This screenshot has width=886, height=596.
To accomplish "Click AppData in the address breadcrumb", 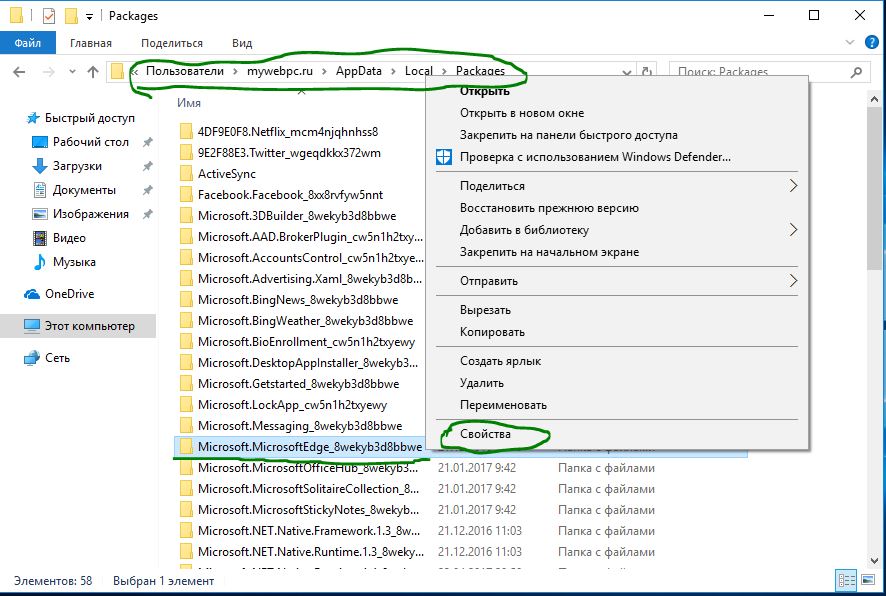I will (x=359, y=71).
